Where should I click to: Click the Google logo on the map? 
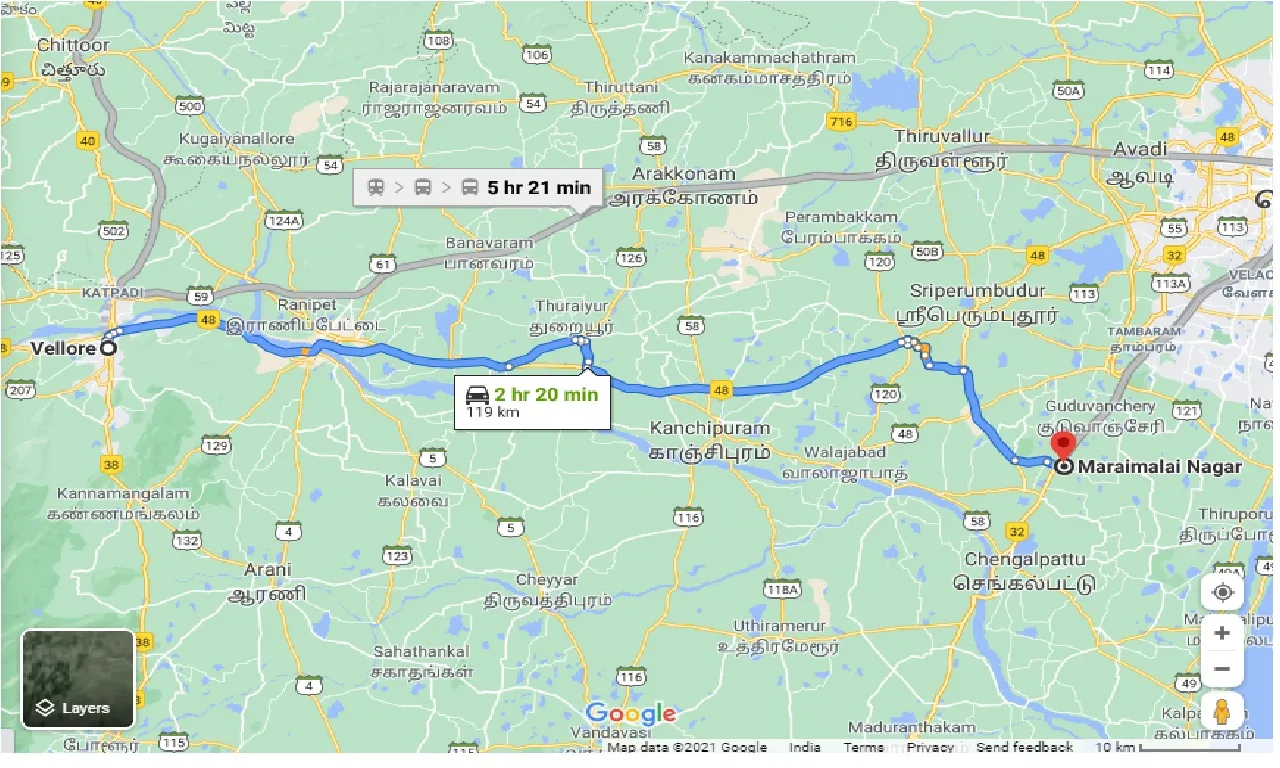[630, 714]
